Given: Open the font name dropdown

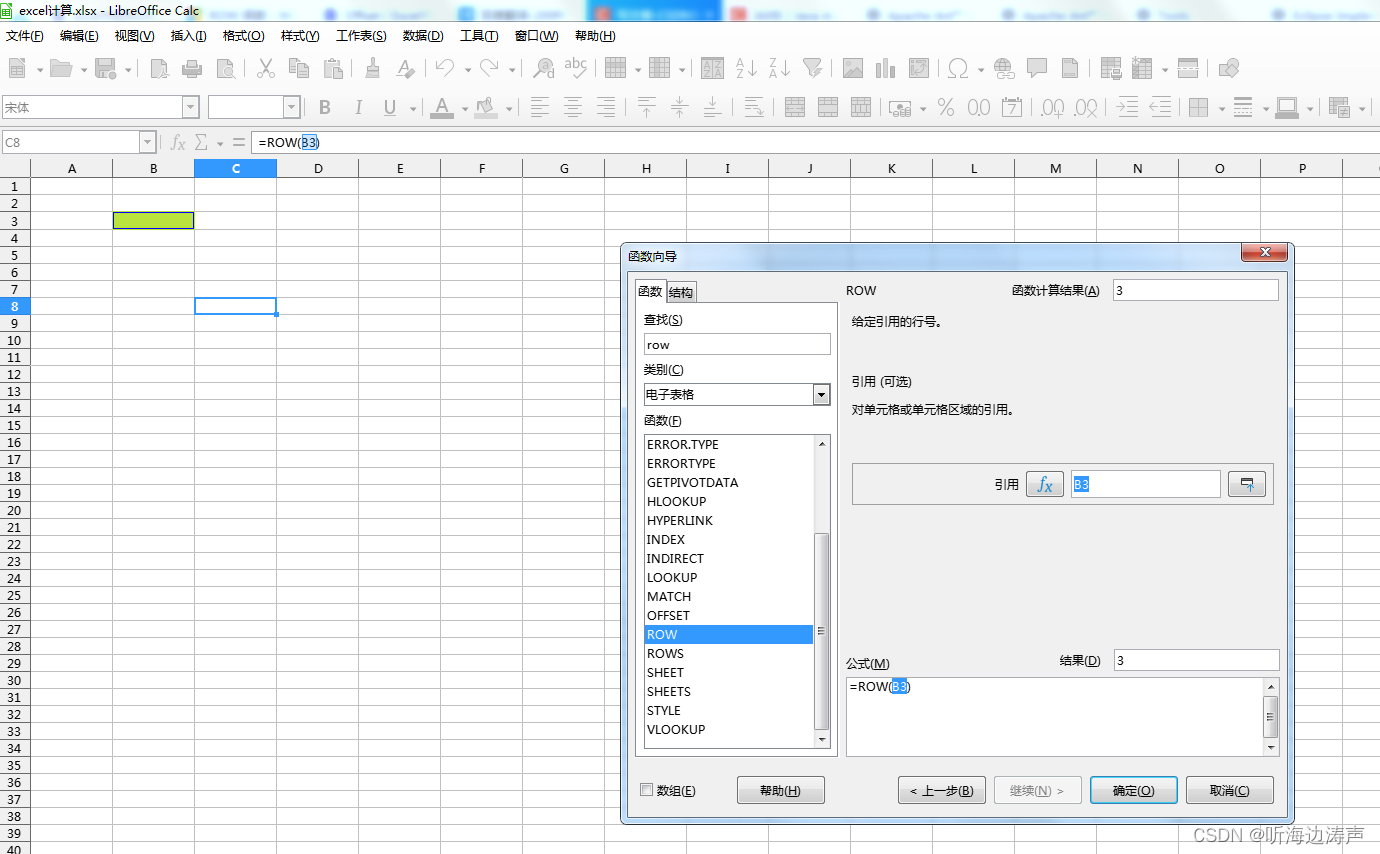Looking at the screenshot, I should click(x=191, y=107).
